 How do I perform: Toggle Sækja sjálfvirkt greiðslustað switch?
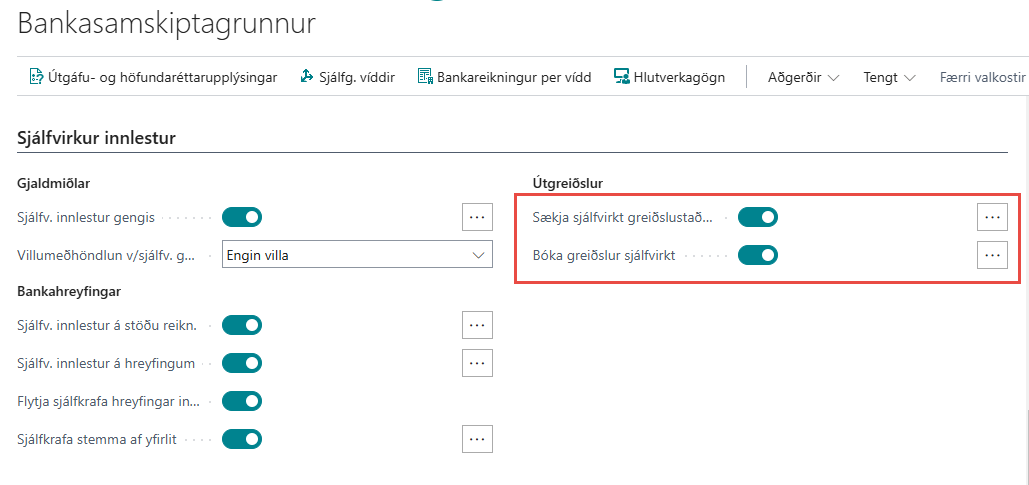(757, 217)
